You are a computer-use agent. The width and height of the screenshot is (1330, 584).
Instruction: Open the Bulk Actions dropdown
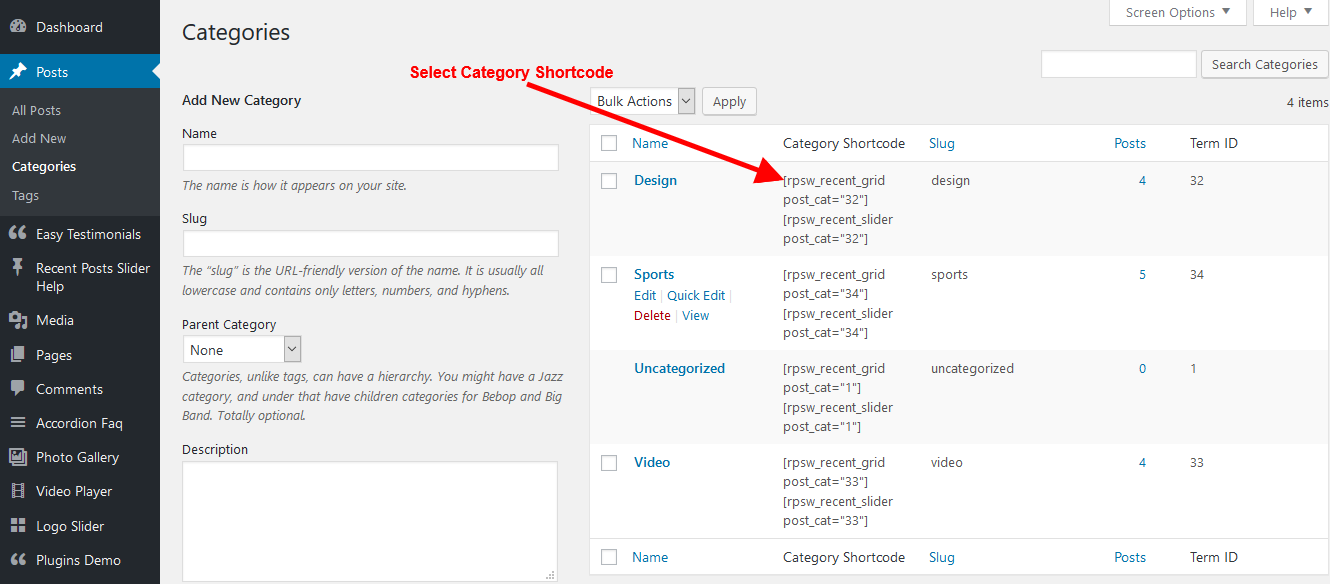point(644,101)
